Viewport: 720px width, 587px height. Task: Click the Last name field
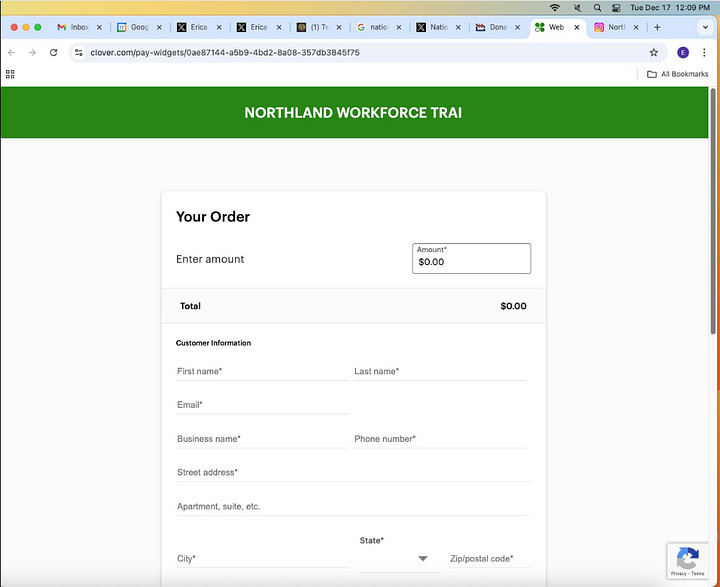click(x=440, y=372)
